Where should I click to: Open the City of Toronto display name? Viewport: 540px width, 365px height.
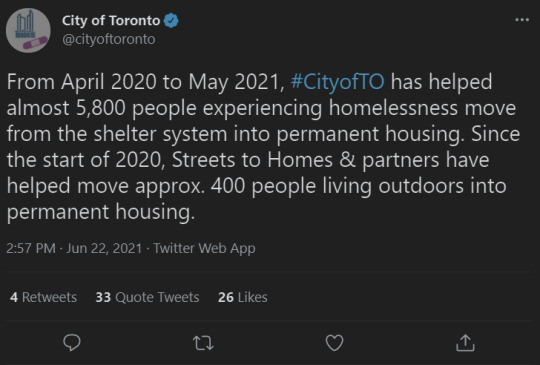(x=111, y=21)
